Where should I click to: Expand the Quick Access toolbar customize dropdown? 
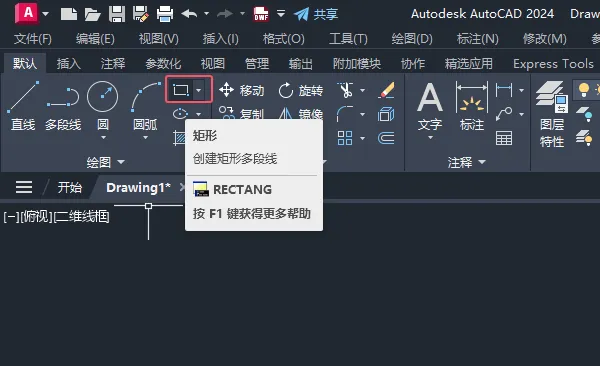tap(281, 14)
